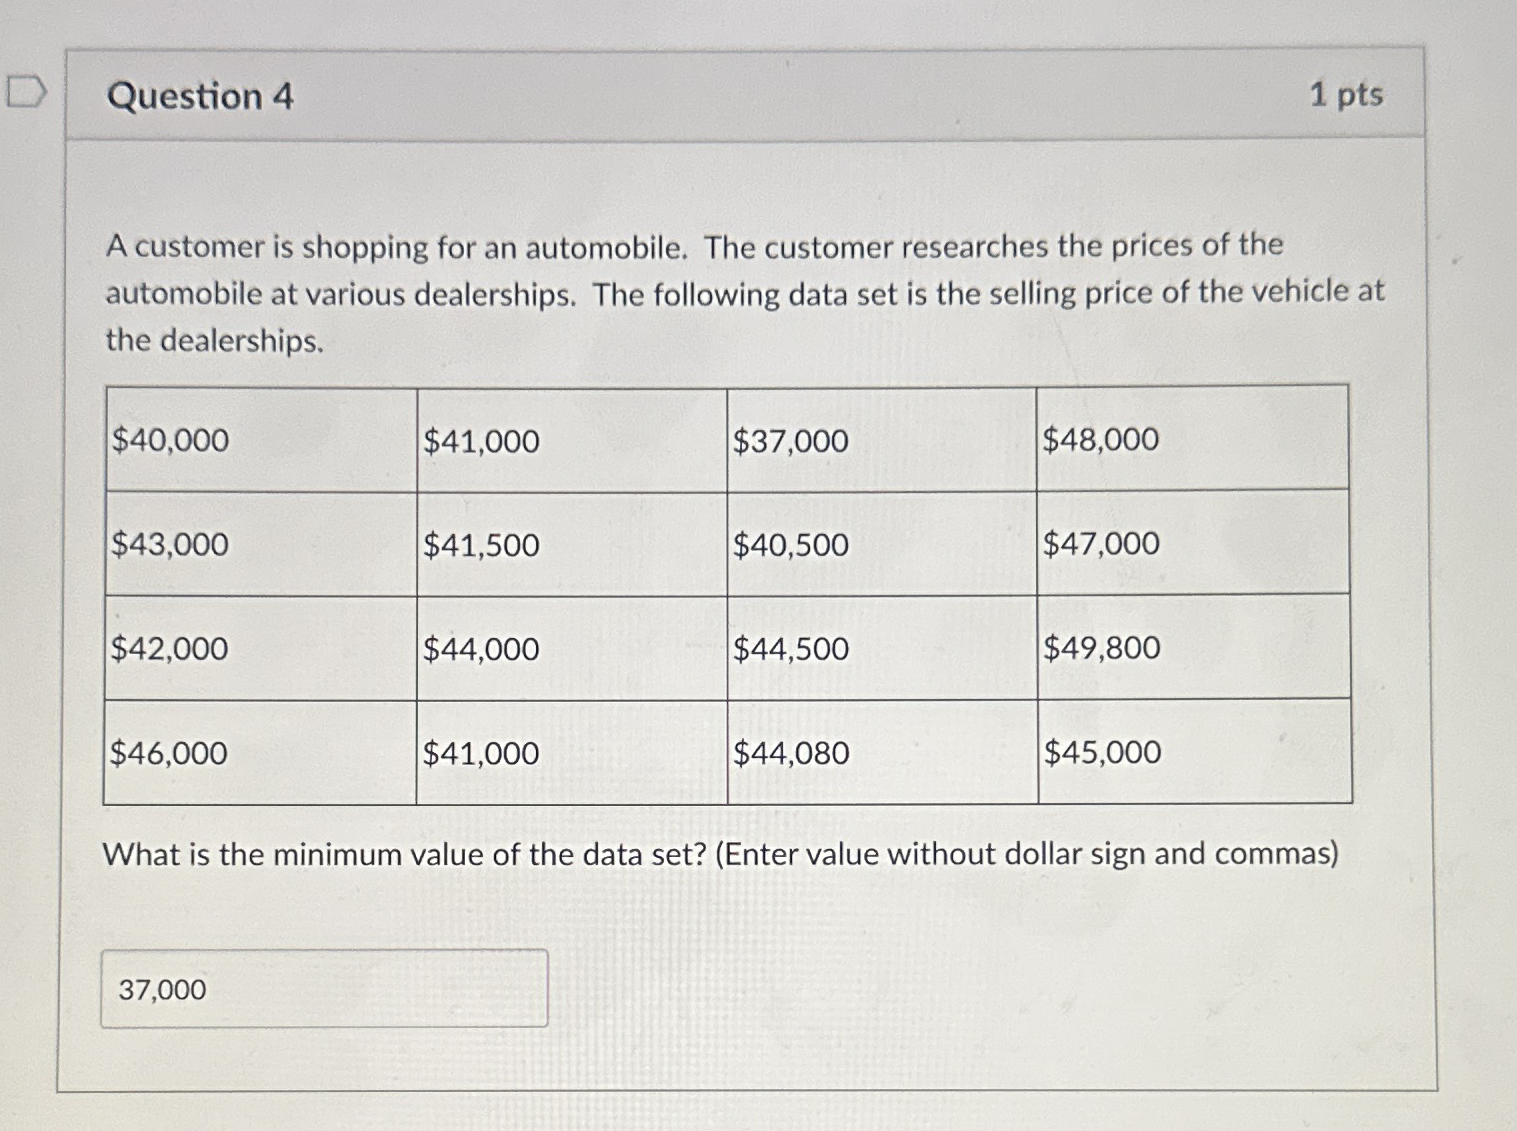This screenshot has width=1517, height=1131.
Task: Select the 37,000 text in the answer box
Action: [x=162, y=989]
